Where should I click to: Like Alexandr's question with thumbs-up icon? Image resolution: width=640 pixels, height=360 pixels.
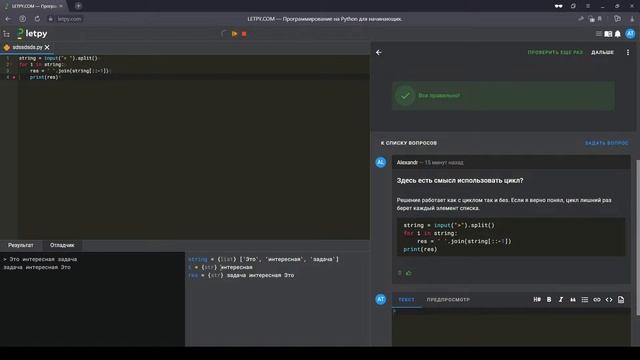[x=409, y=273]
